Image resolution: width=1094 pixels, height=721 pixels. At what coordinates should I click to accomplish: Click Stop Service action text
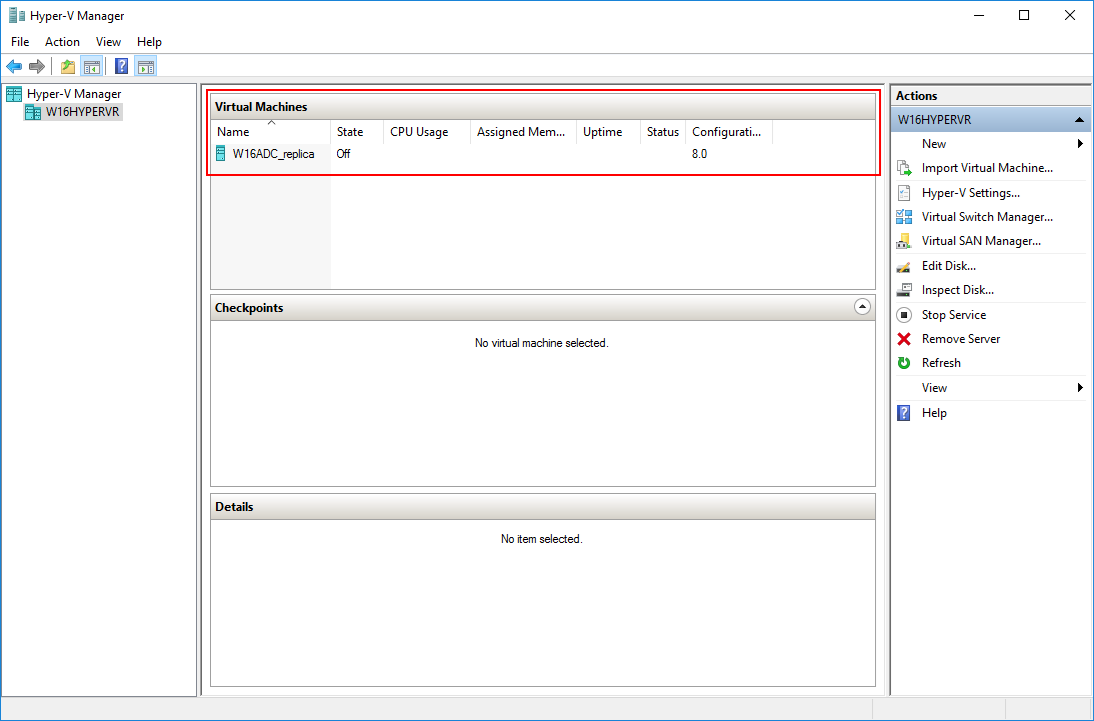(954, 315)
